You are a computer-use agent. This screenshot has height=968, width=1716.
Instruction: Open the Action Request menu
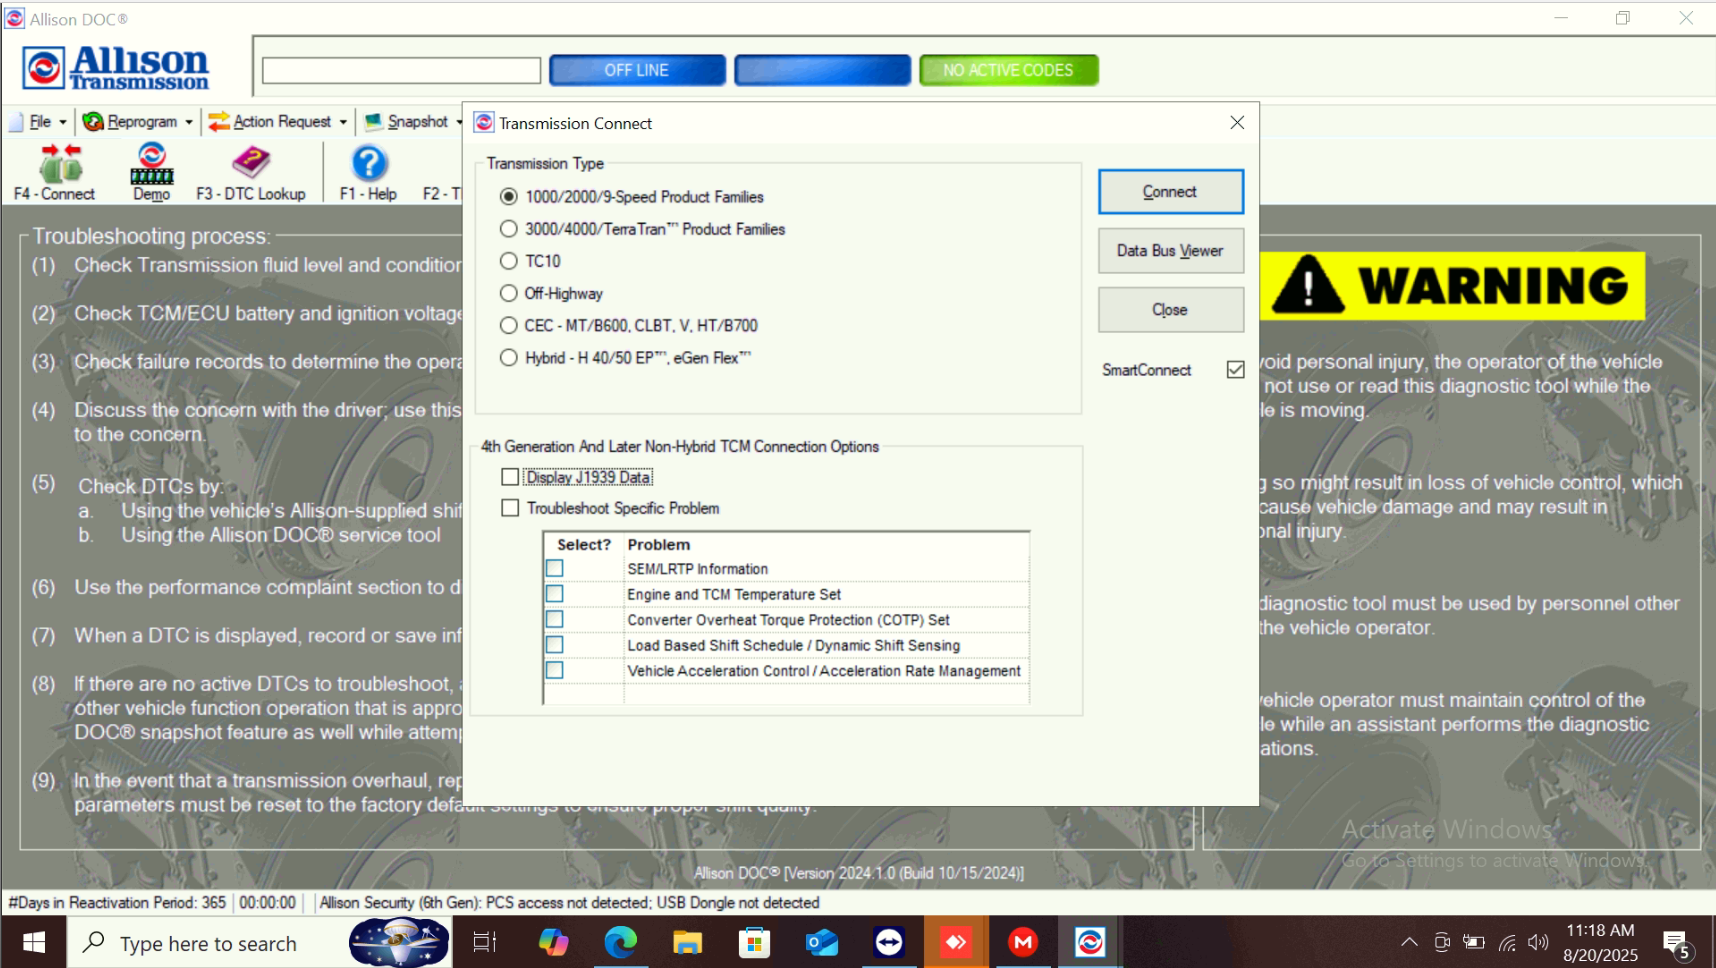click(282, 121)
